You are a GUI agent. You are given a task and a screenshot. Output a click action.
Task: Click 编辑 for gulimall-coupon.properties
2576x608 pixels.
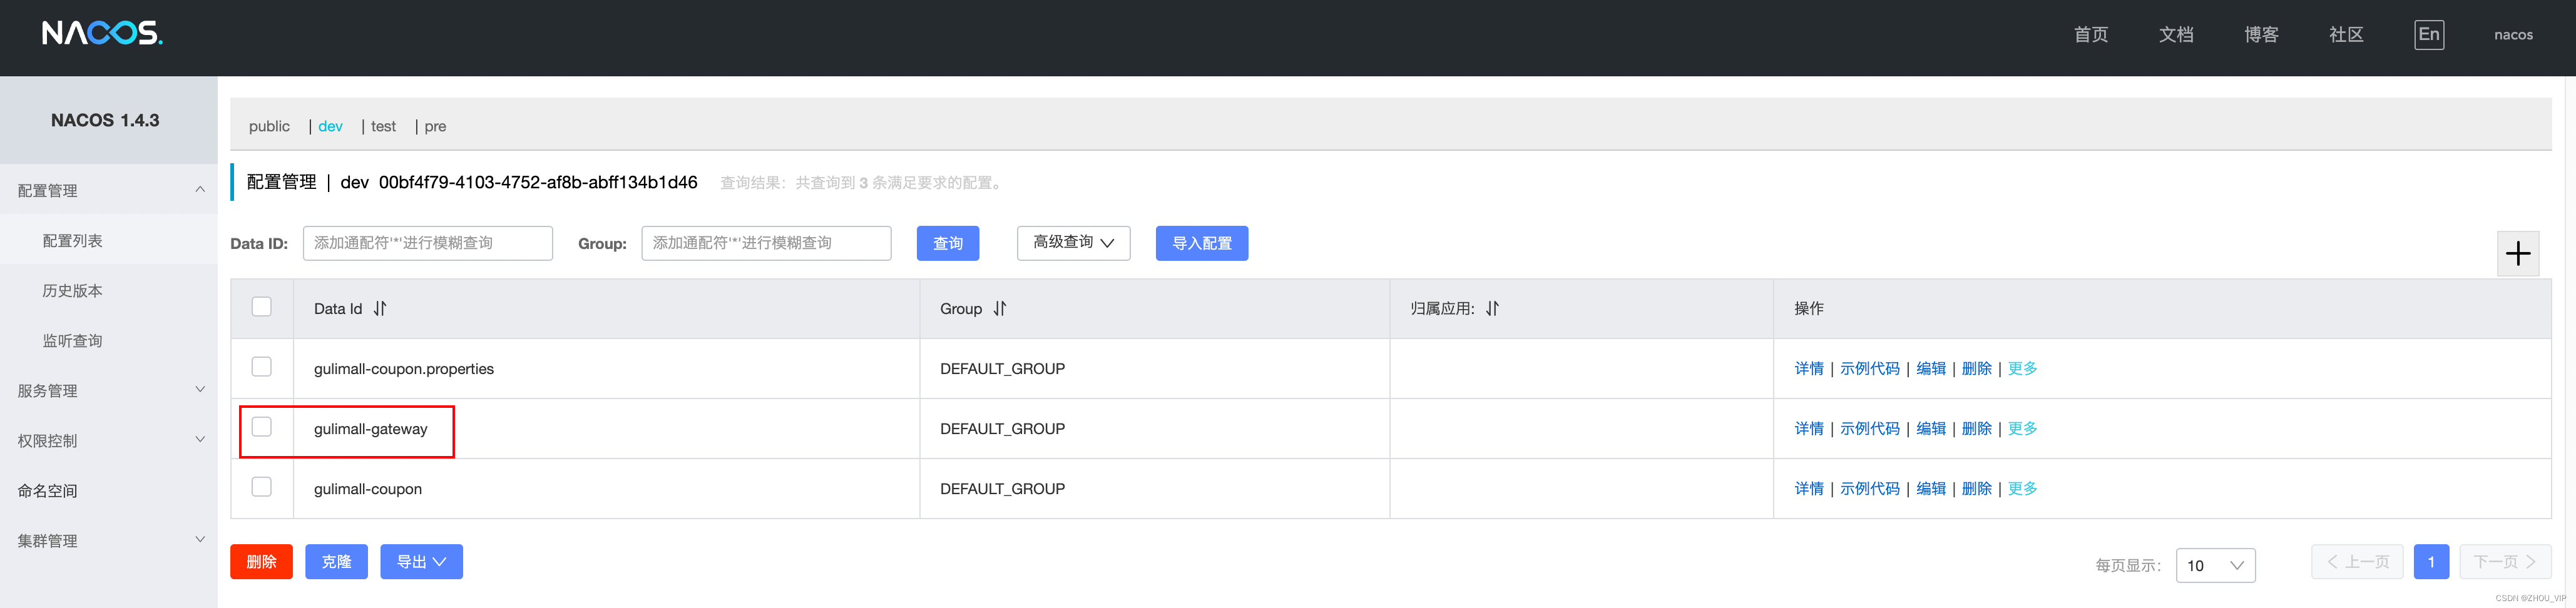click(1930, 368)
